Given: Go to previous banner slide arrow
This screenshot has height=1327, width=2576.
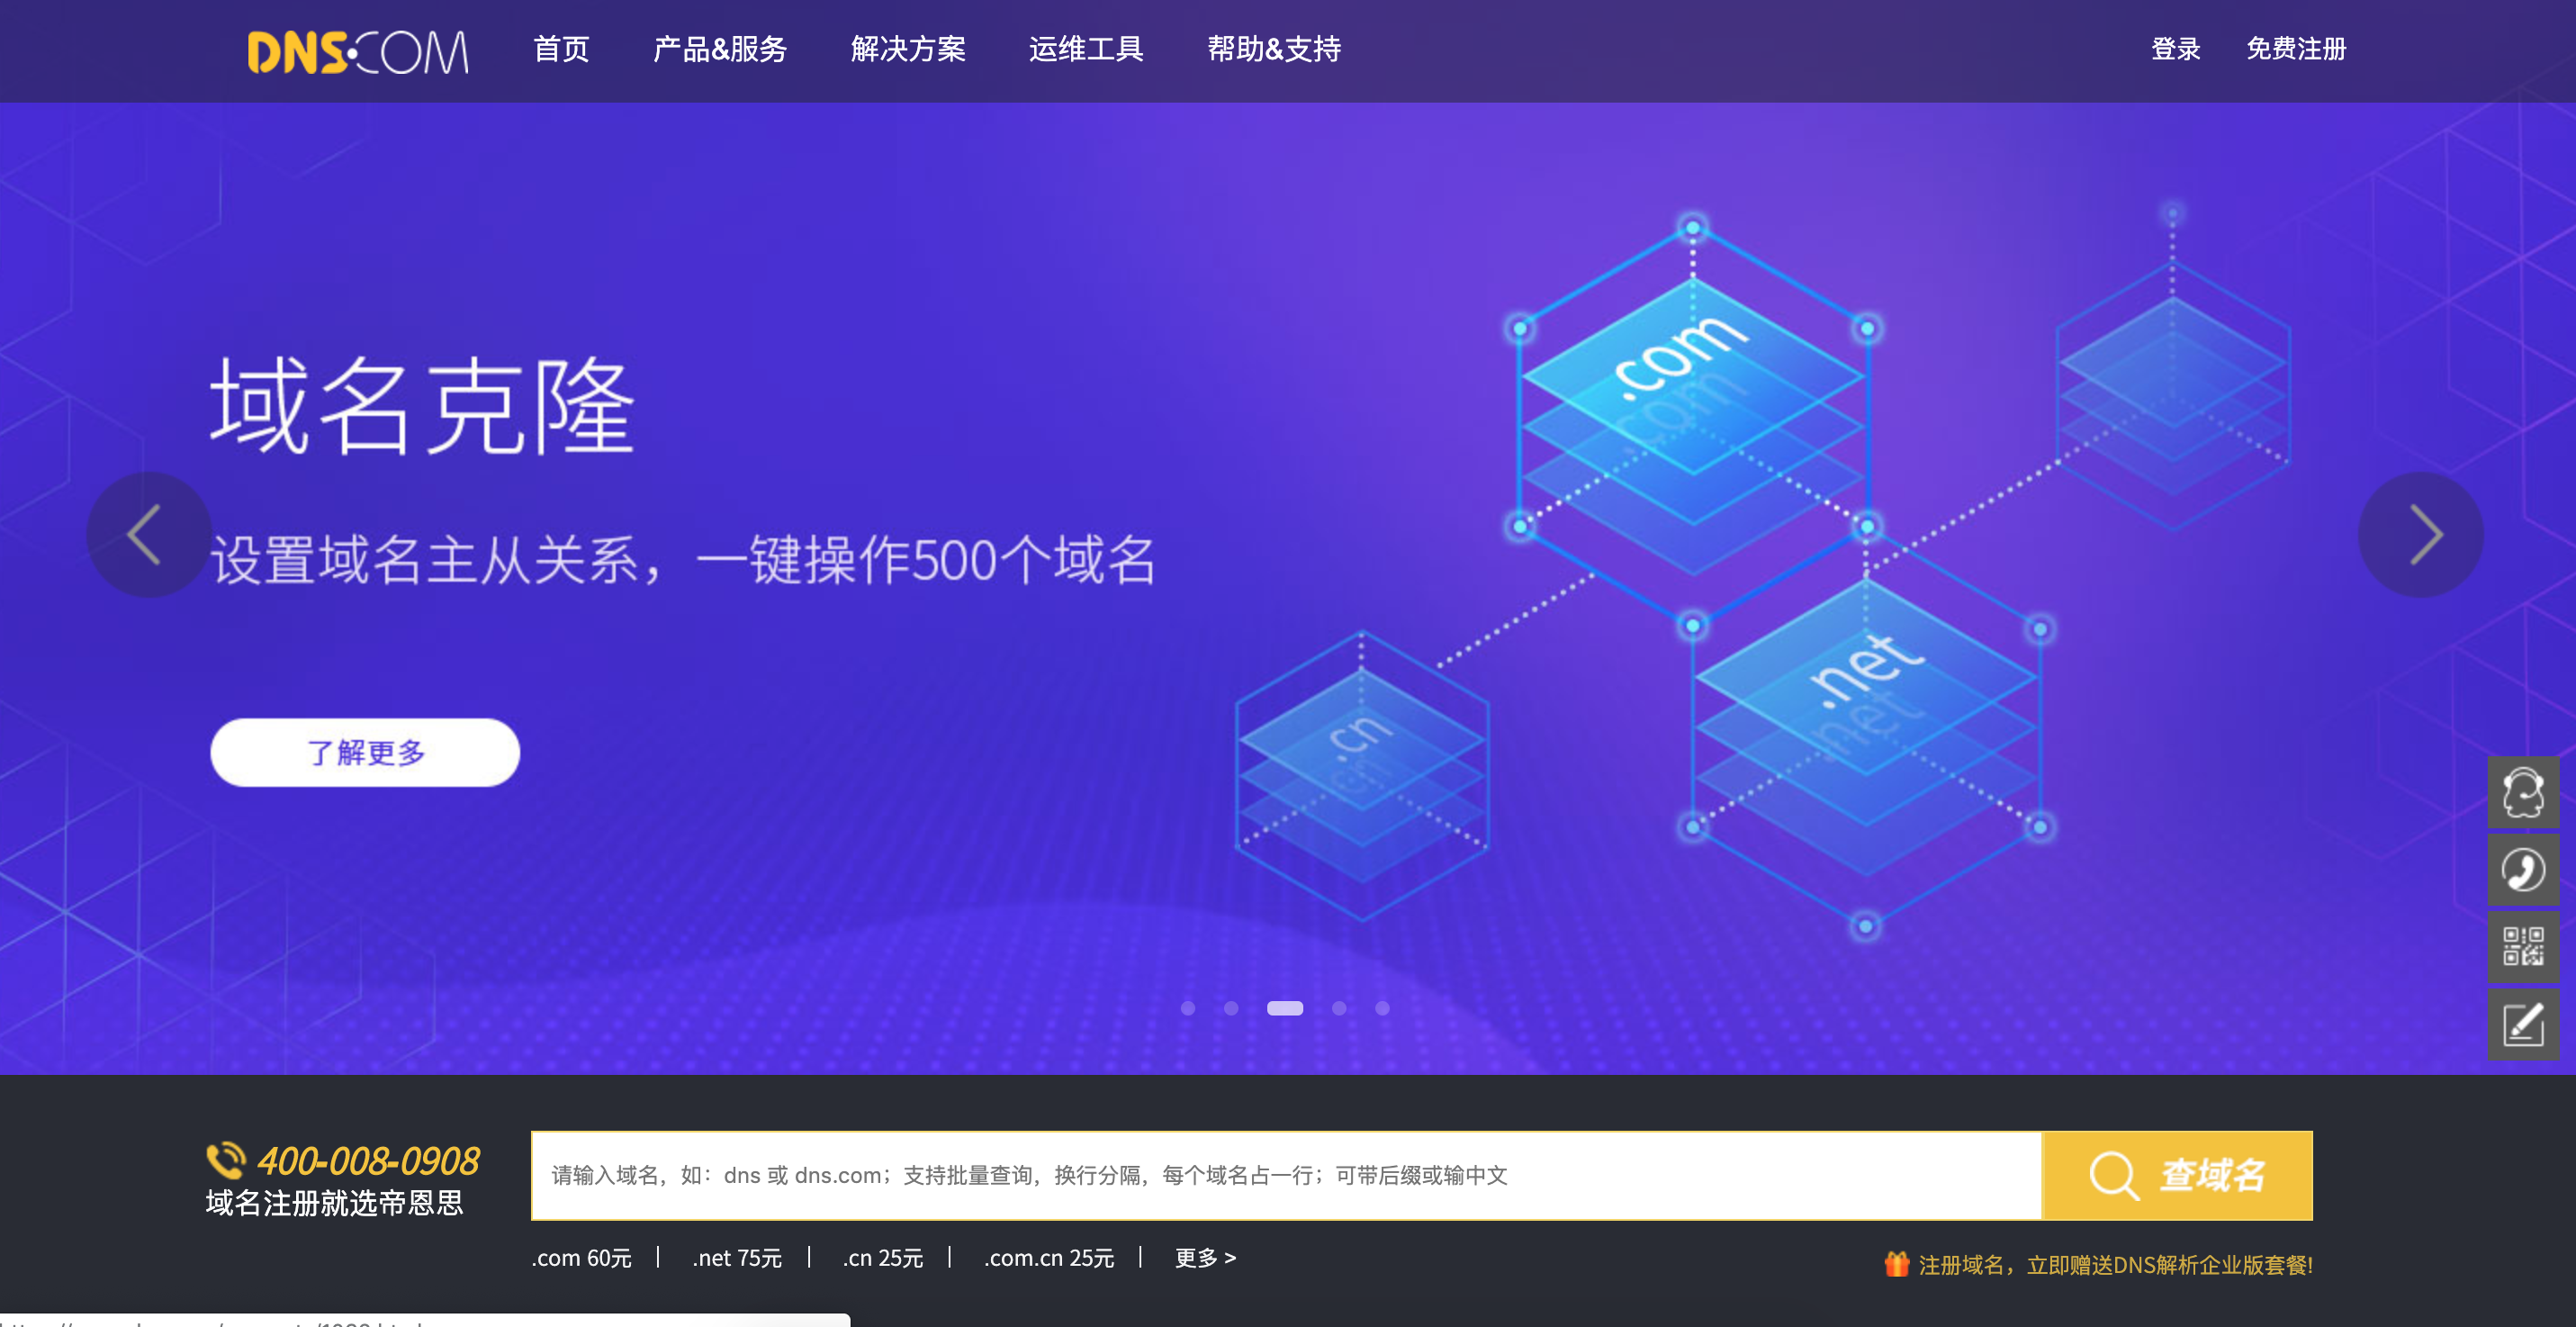Looking at the screenshot, I should tap(148, 535).
